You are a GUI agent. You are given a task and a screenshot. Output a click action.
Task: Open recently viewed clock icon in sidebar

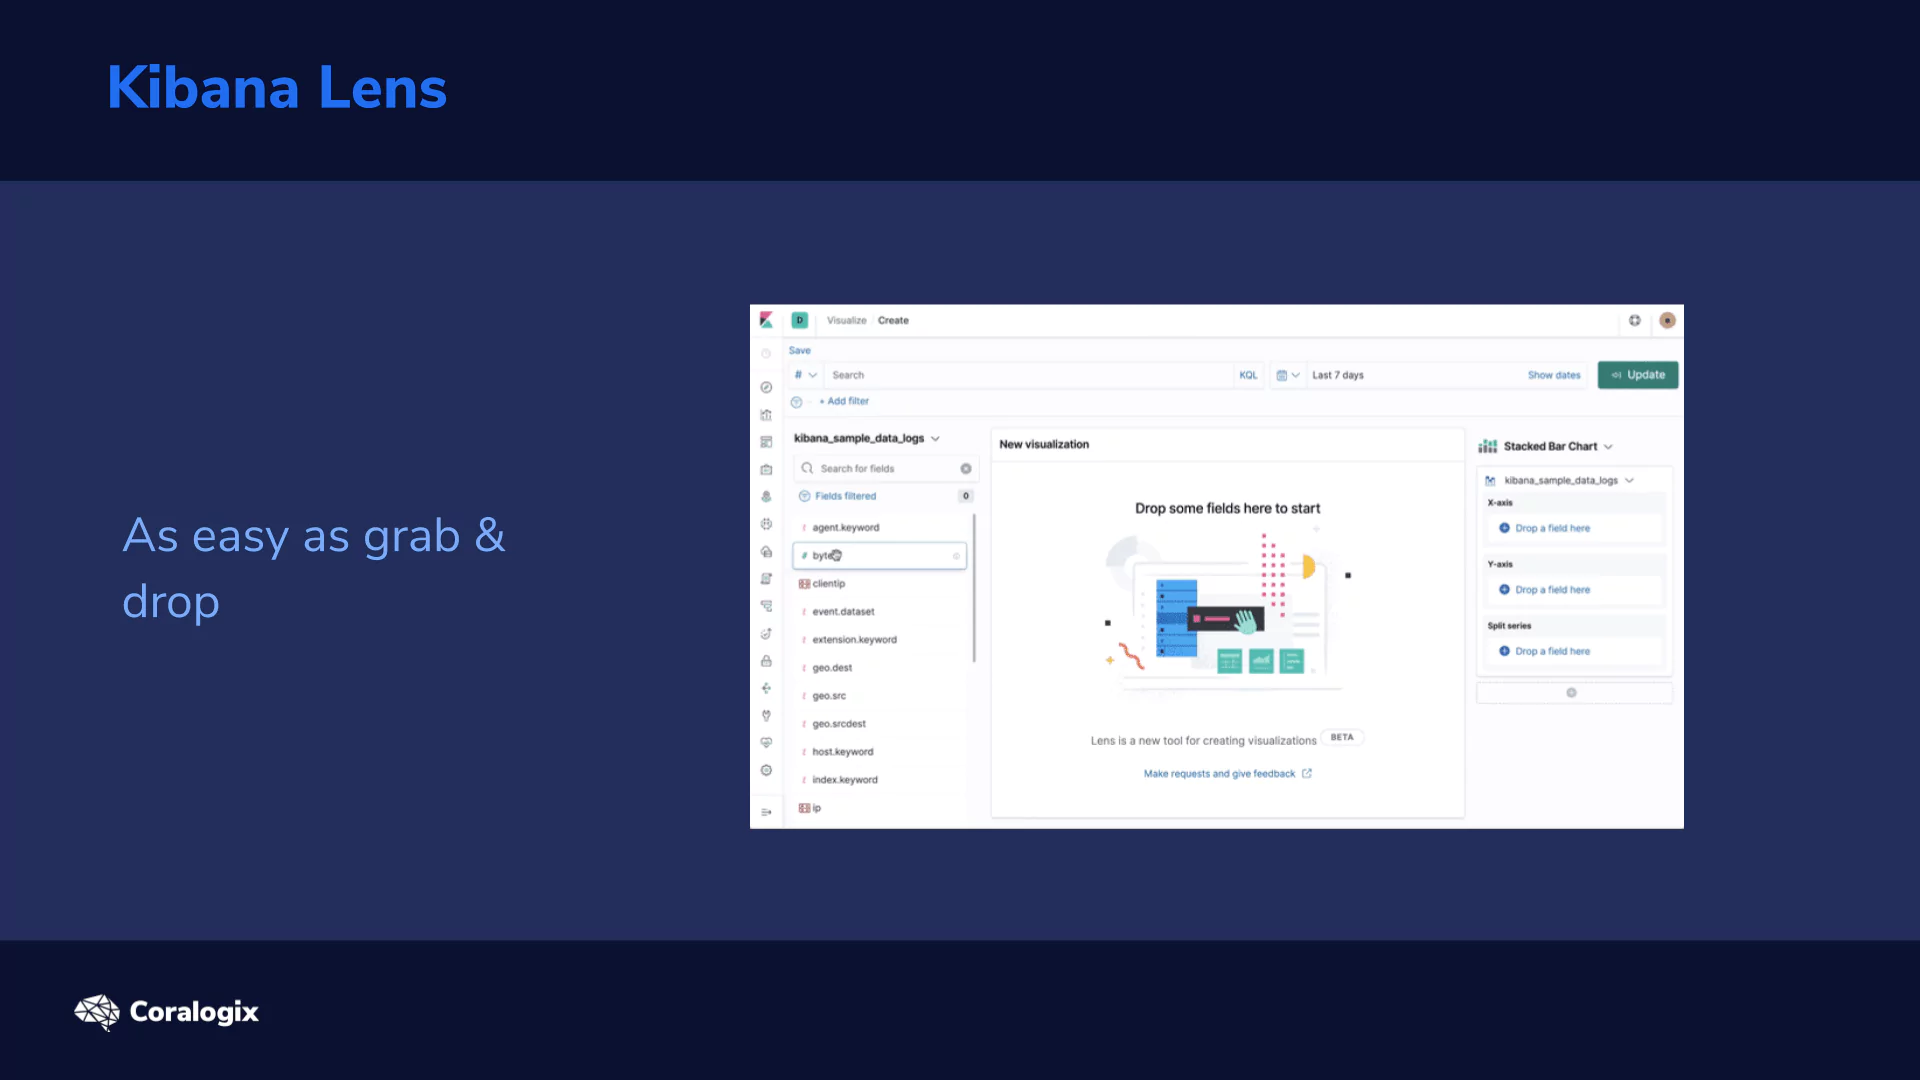pyautogui.click(x=766, y=354)
